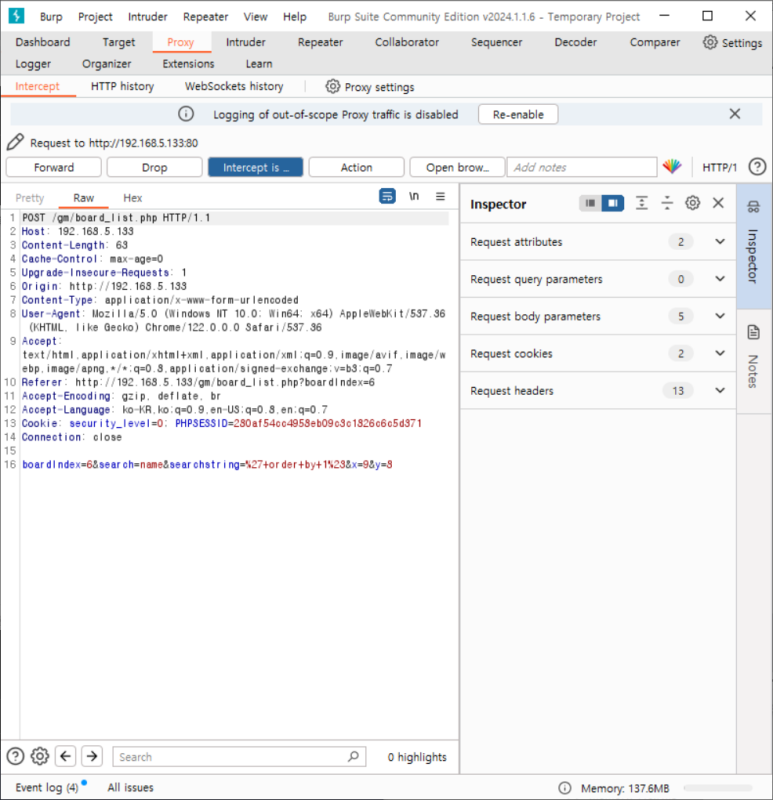The width and height of the screenshot is (773, 800).
Task: Forward the intercepted request
Action: (54, 167)
